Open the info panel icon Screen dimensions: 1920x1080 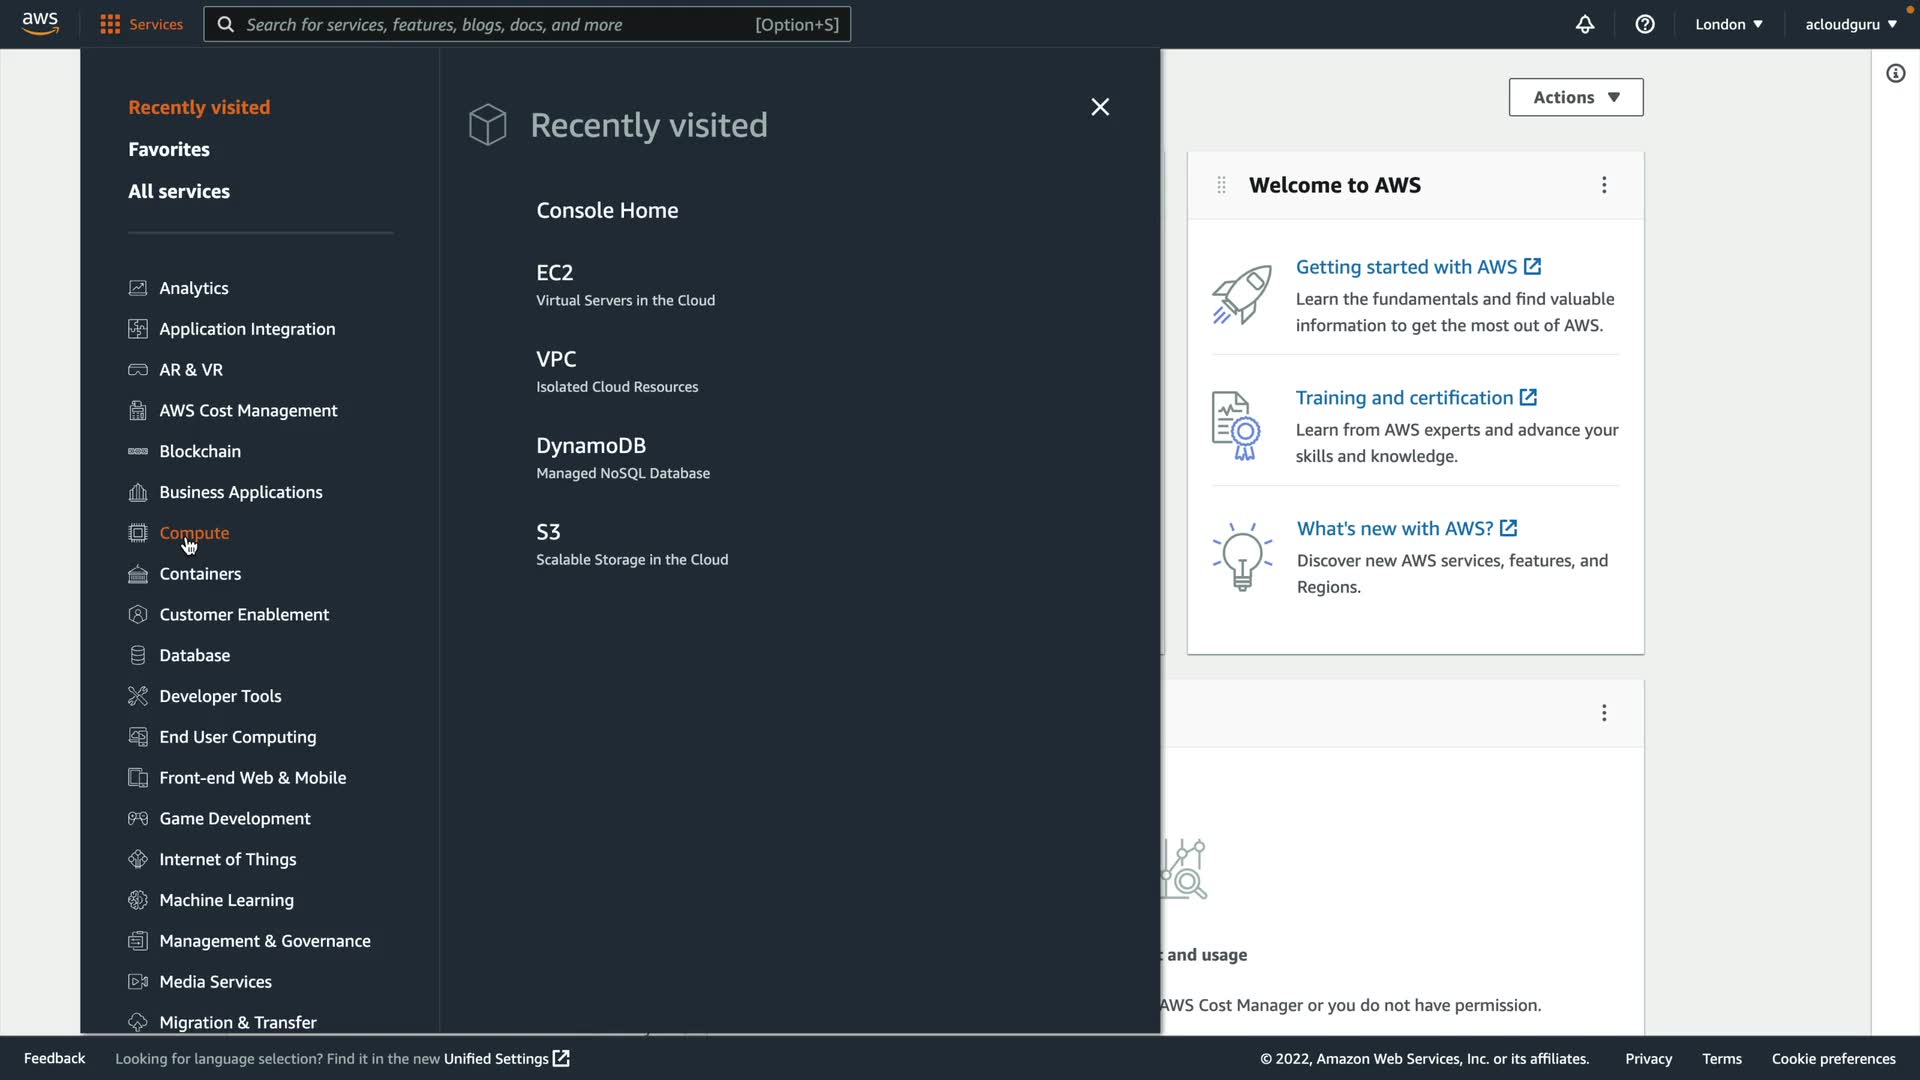1895,73
